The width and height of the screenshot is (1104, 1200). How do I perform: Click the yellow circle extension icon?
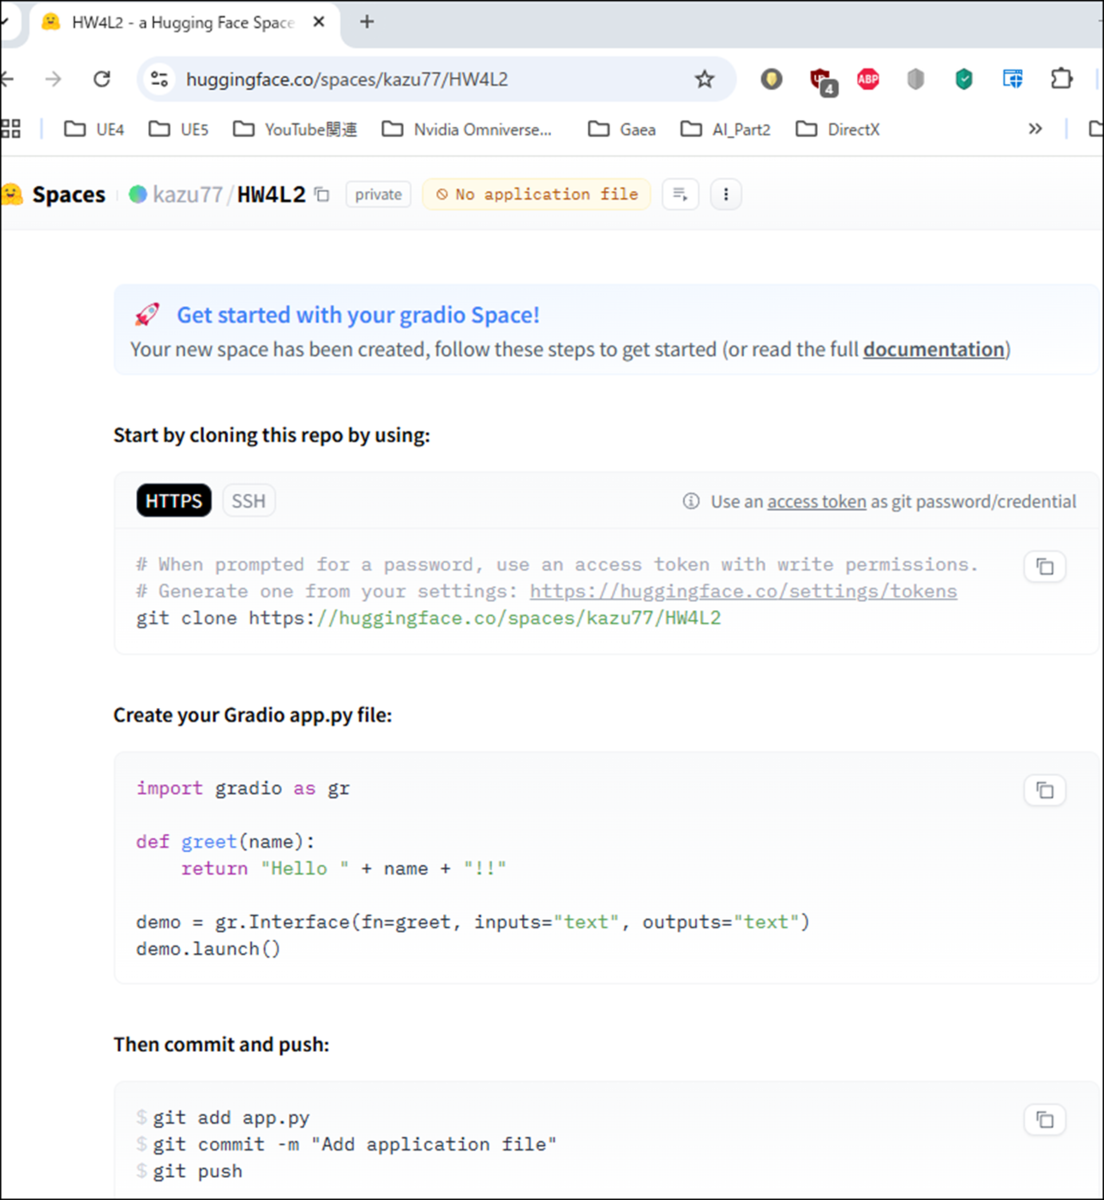click(771, 79)
